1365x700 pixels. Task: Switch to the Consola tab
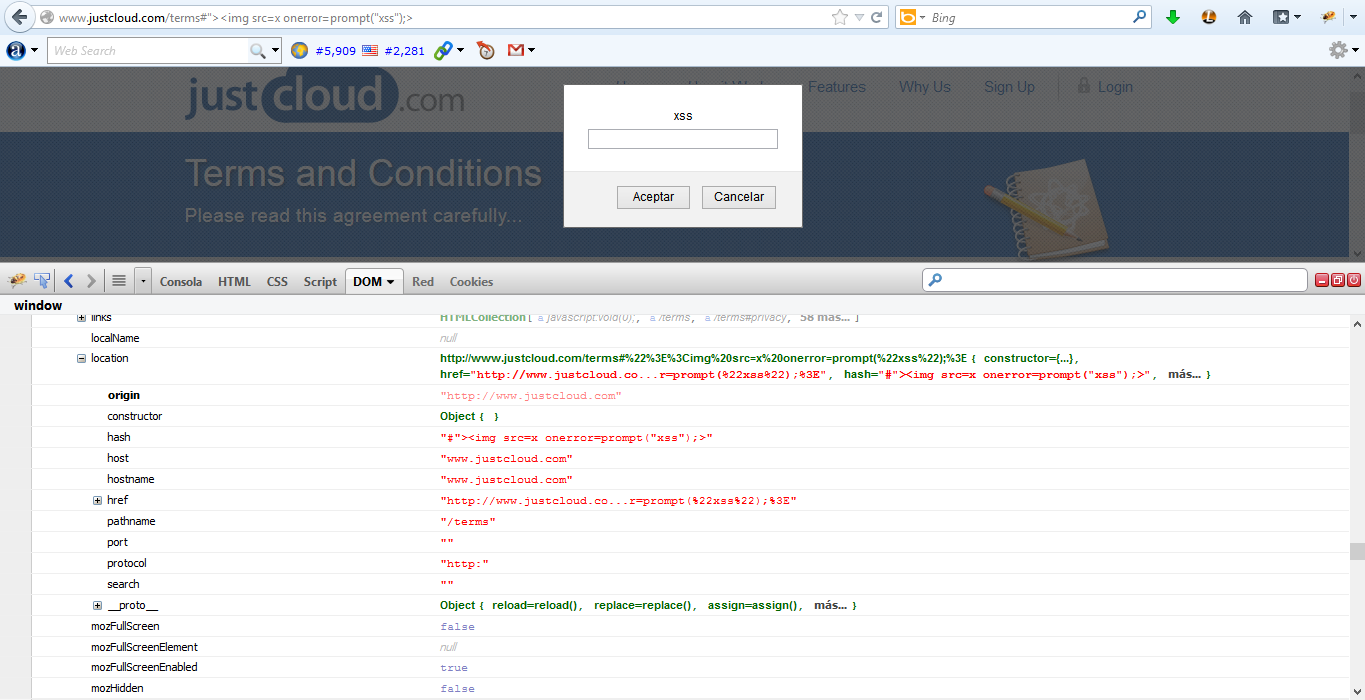point(181,281)
